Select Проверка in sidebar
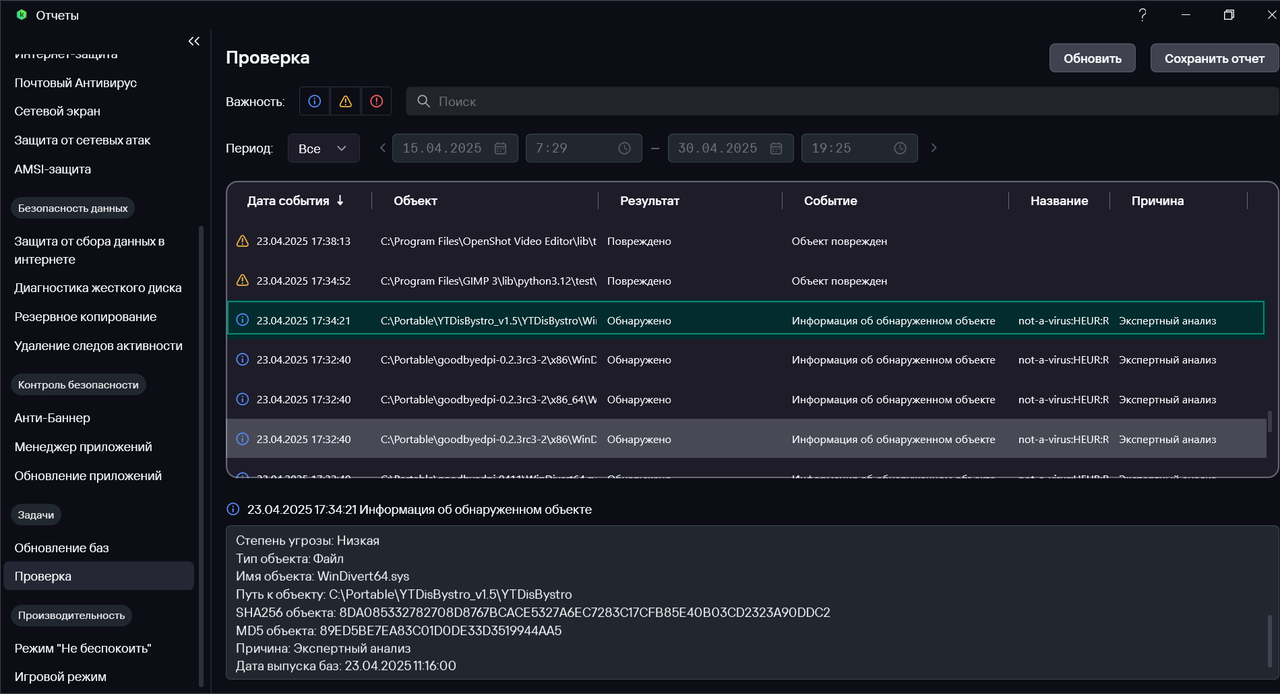The width and height of the screenshot is (1280, 694). click(99, 576)
